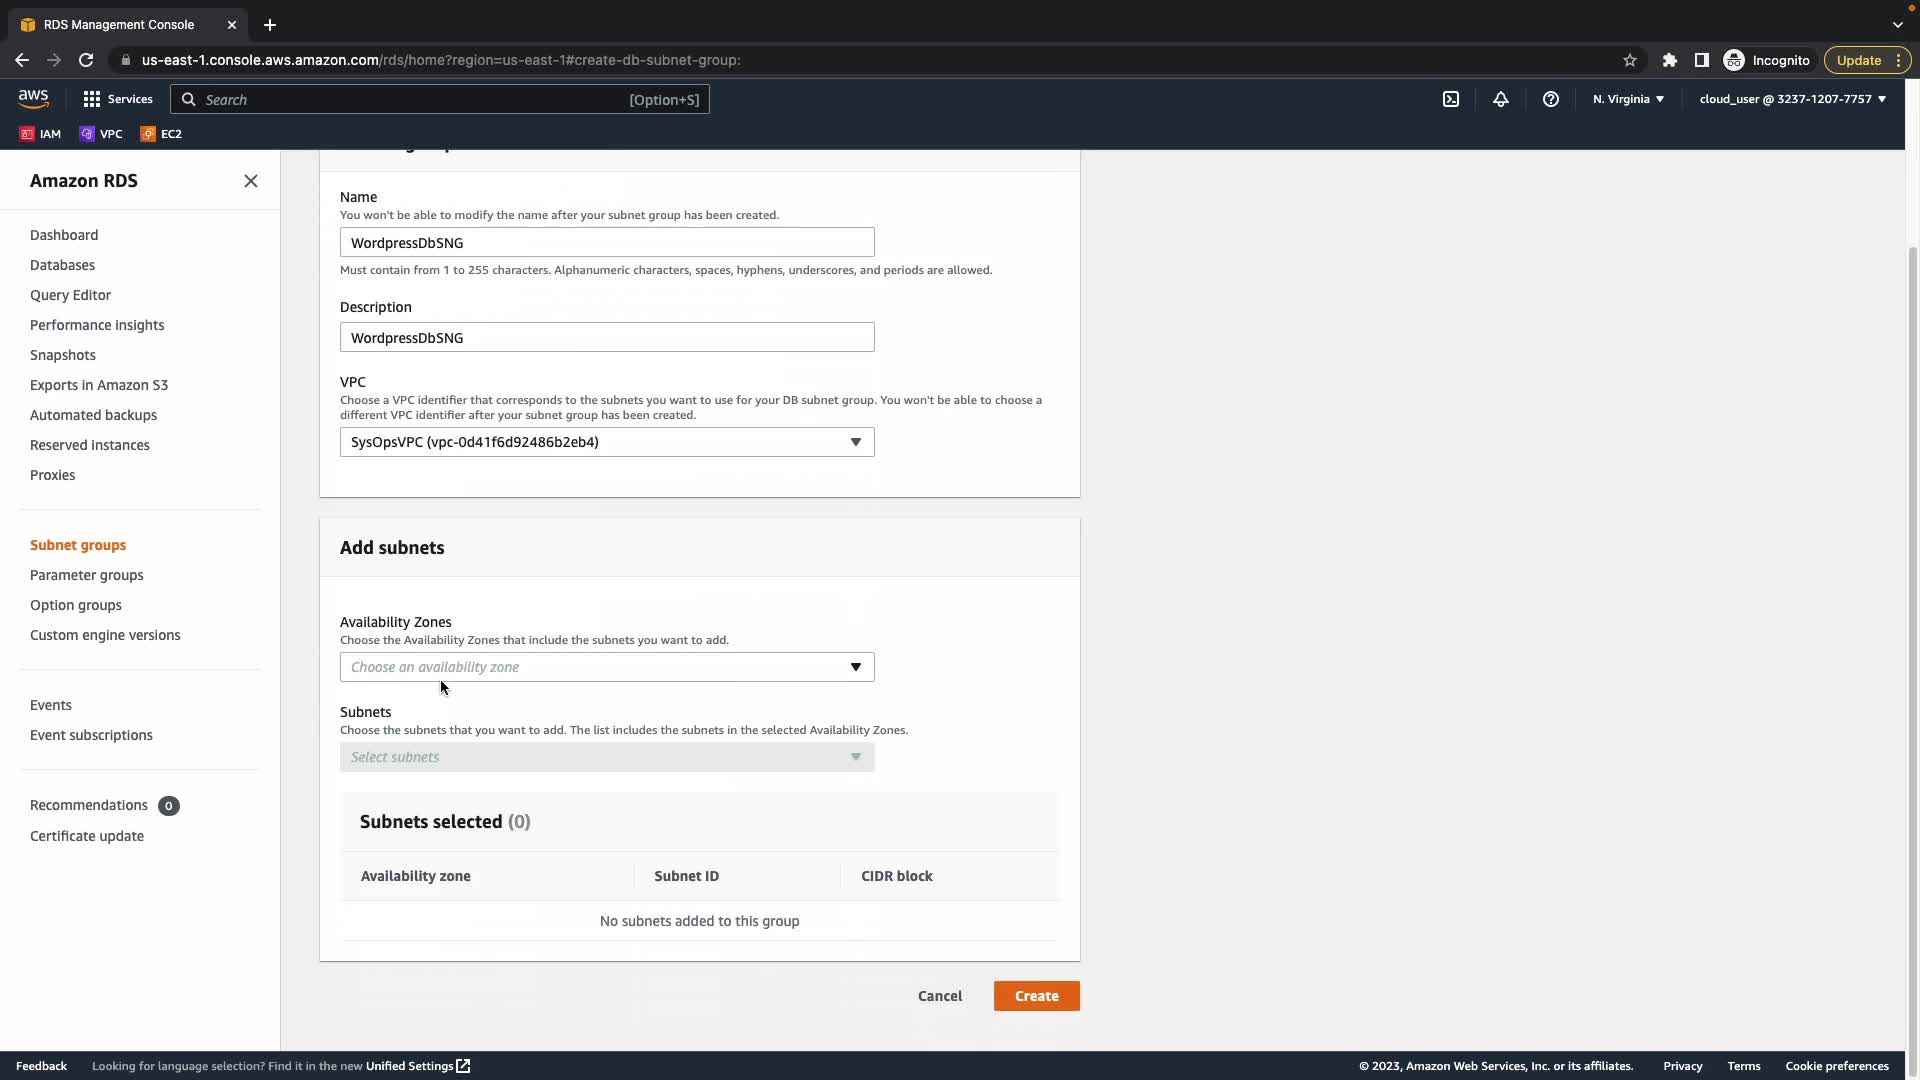Bookmark the page with the star icon

tap(1630, 60)
